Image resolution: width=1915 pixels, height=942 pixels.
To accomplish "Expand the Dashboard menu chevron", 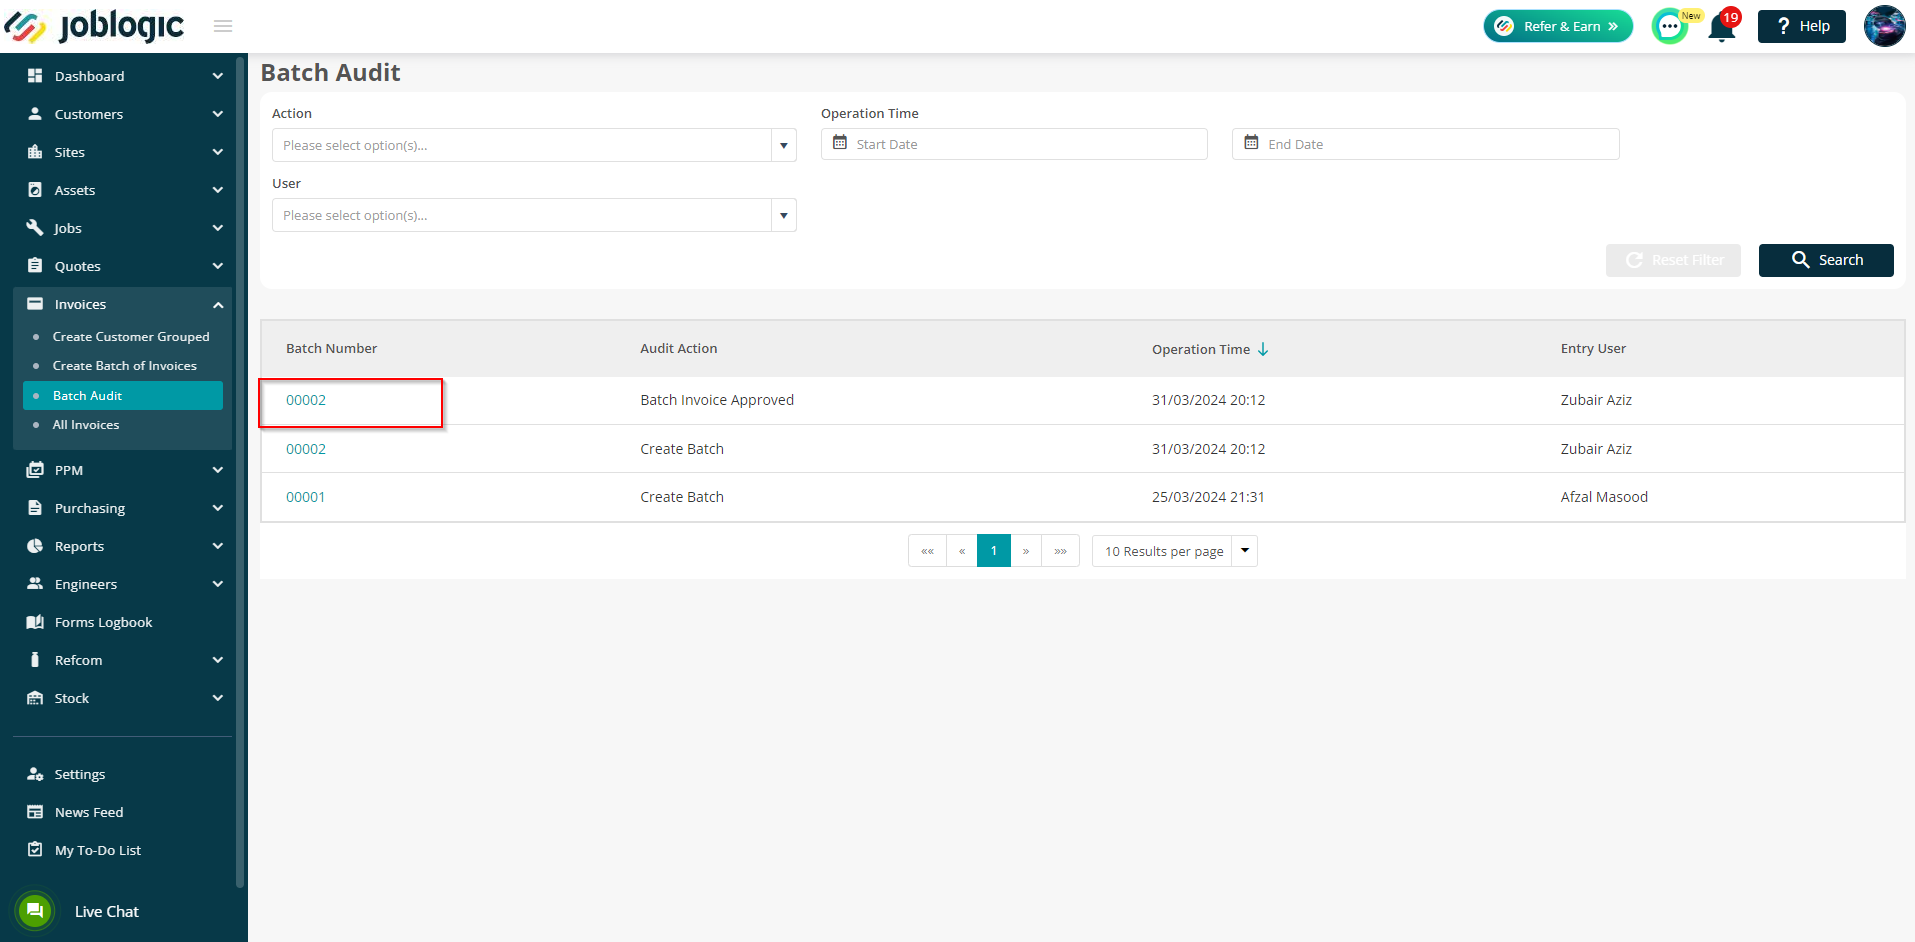I will (218, 76).
